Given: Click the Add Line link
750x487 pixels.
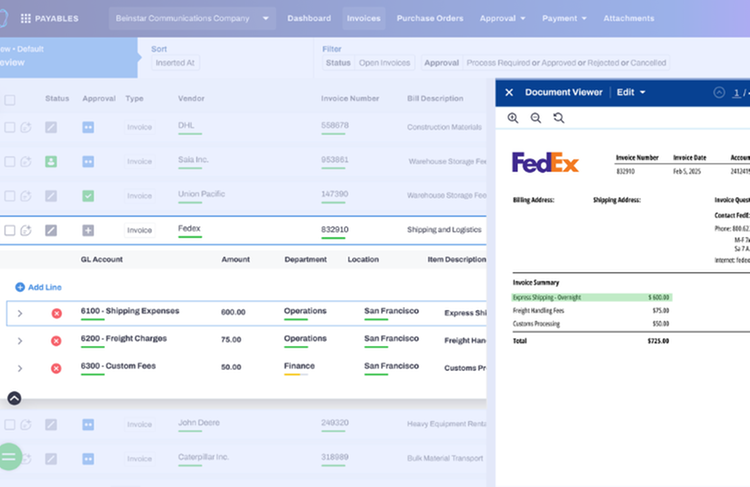Looking at the screenshot, I should pyautogui.click(x=44, y=287).
